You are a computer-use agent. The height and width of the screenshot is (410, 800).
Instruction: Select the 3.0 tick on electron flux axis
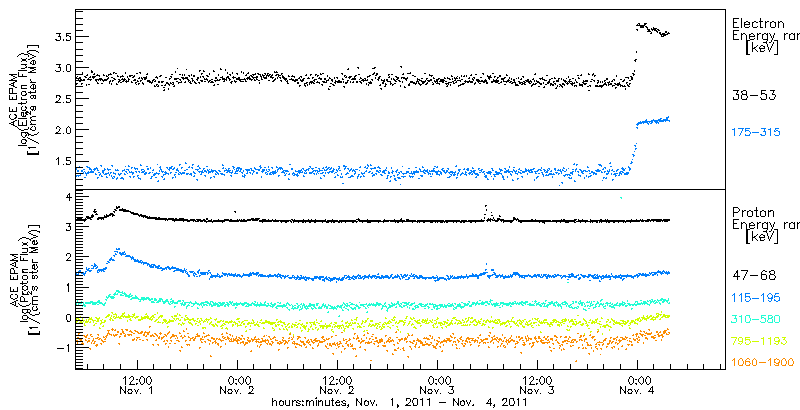point(61,67)
